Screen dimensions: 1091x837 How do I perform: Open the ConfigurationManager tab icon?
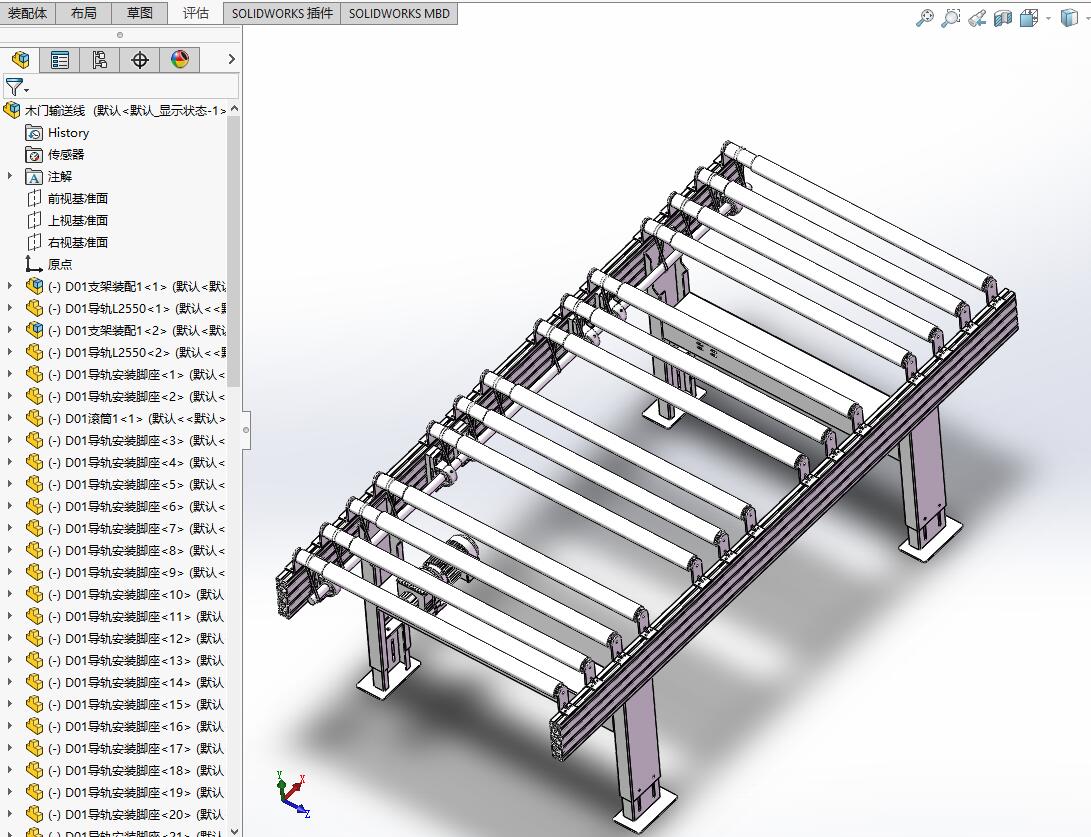pyautogui.click(x=99, y=60)
